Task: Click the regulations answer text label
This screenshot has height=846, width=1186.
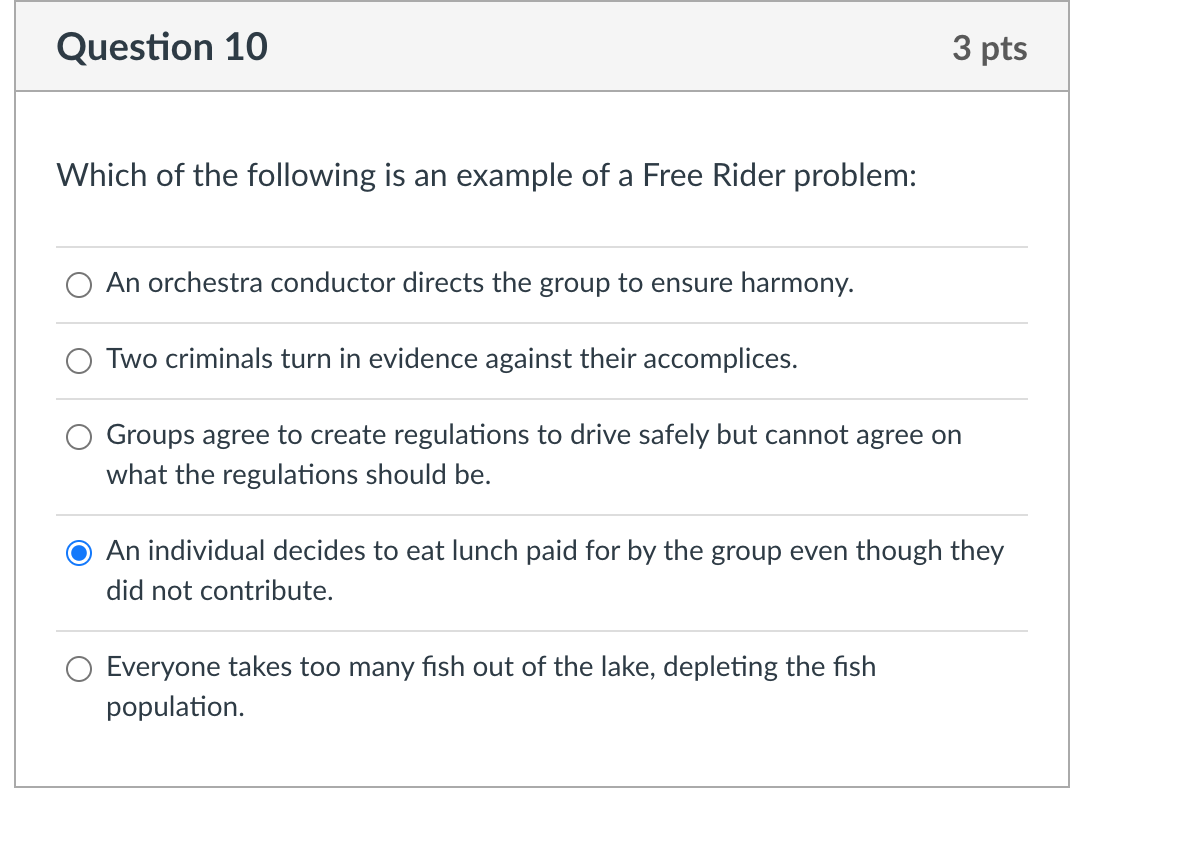Action: point(535,435)
